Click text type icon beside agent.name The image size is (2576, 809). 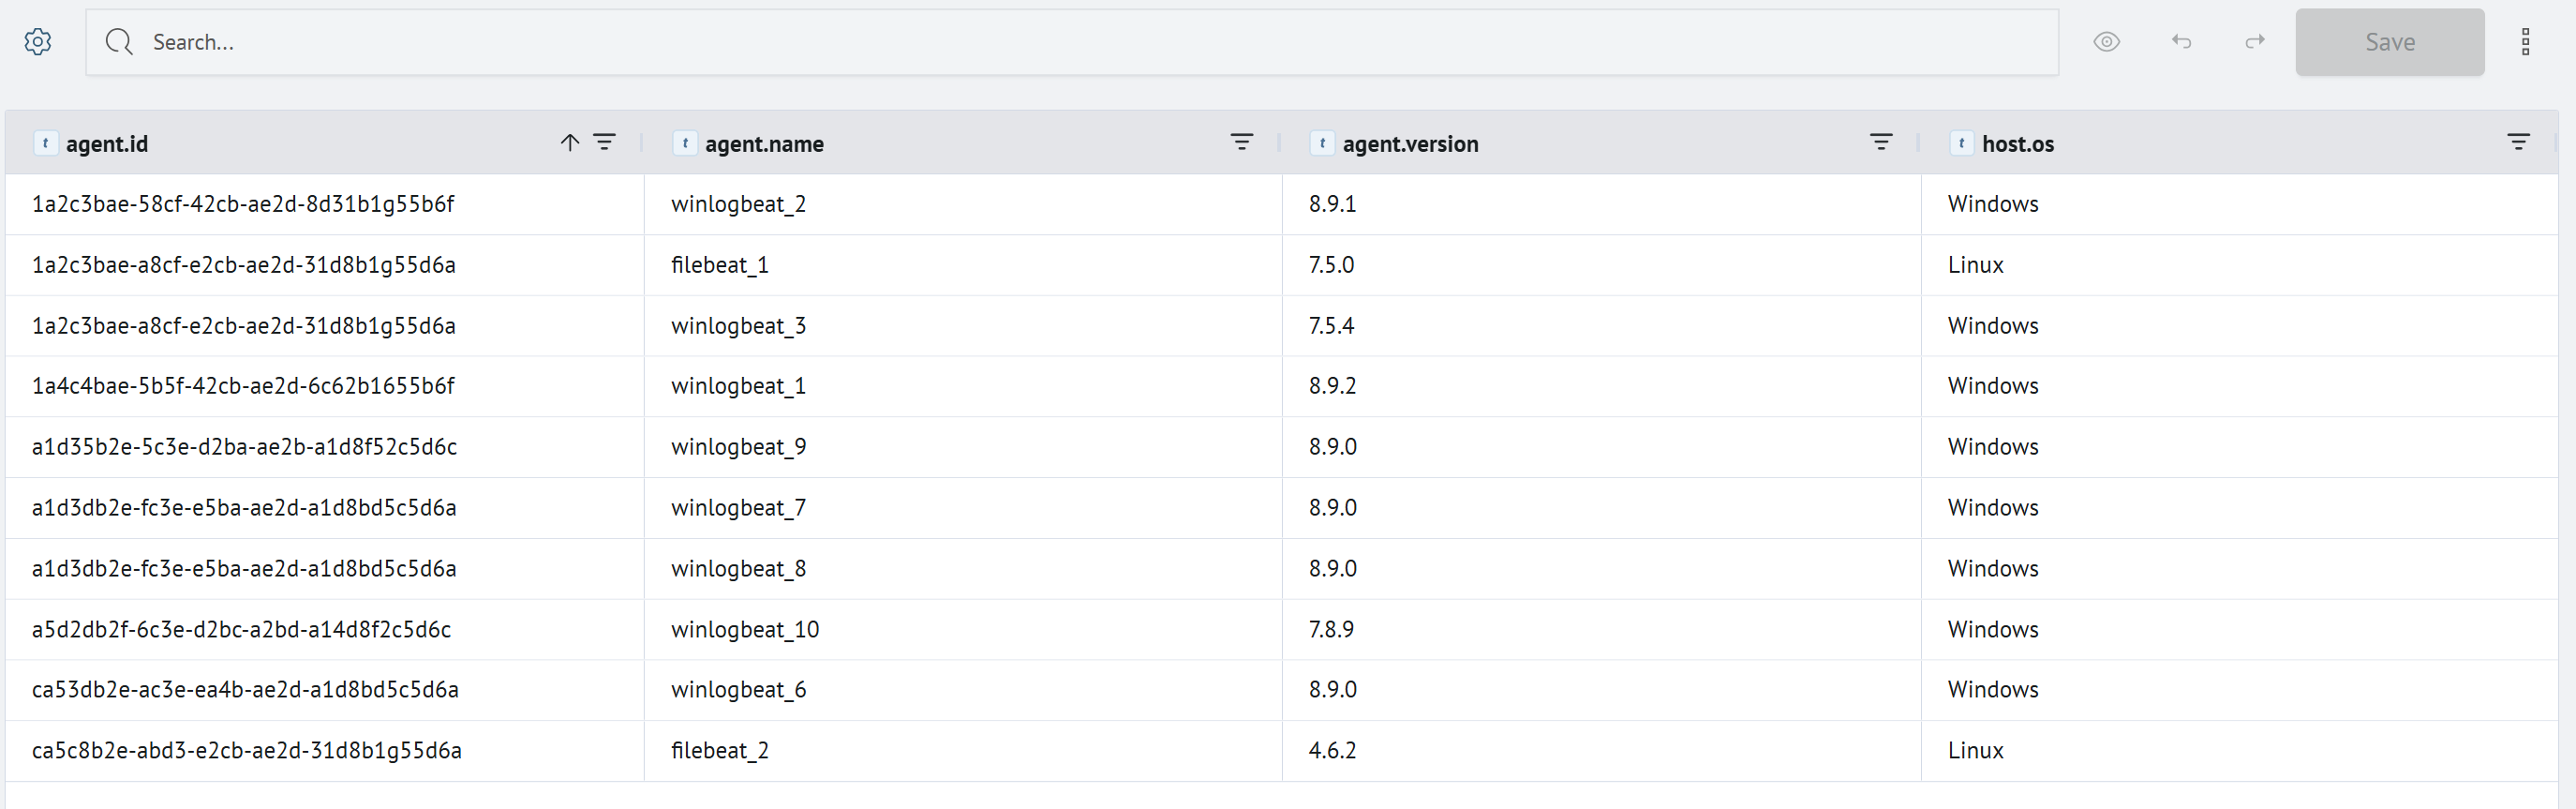point(685,143)
